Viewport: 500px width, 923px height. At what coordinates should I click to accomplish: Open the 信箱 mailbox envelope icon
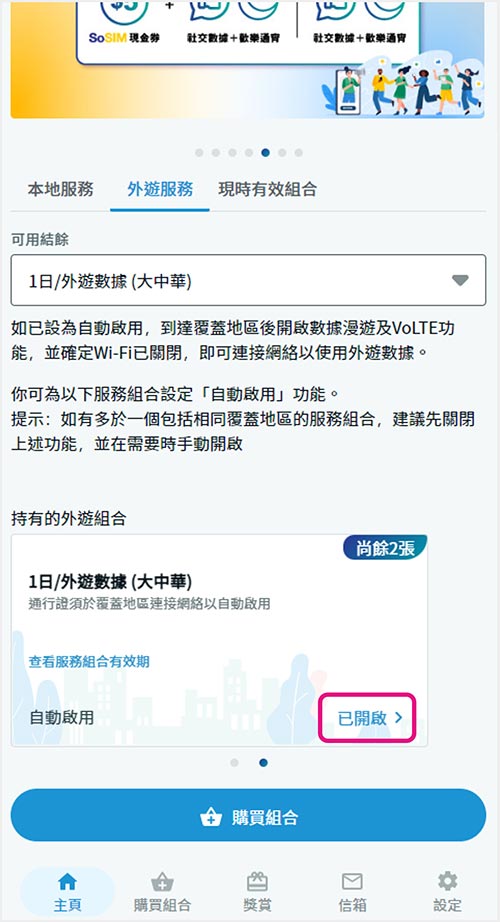(x=352, y=881)
